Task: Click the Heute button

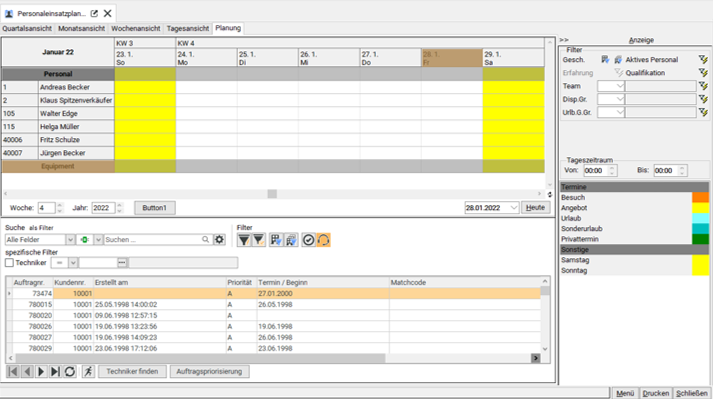Action: 535,207
